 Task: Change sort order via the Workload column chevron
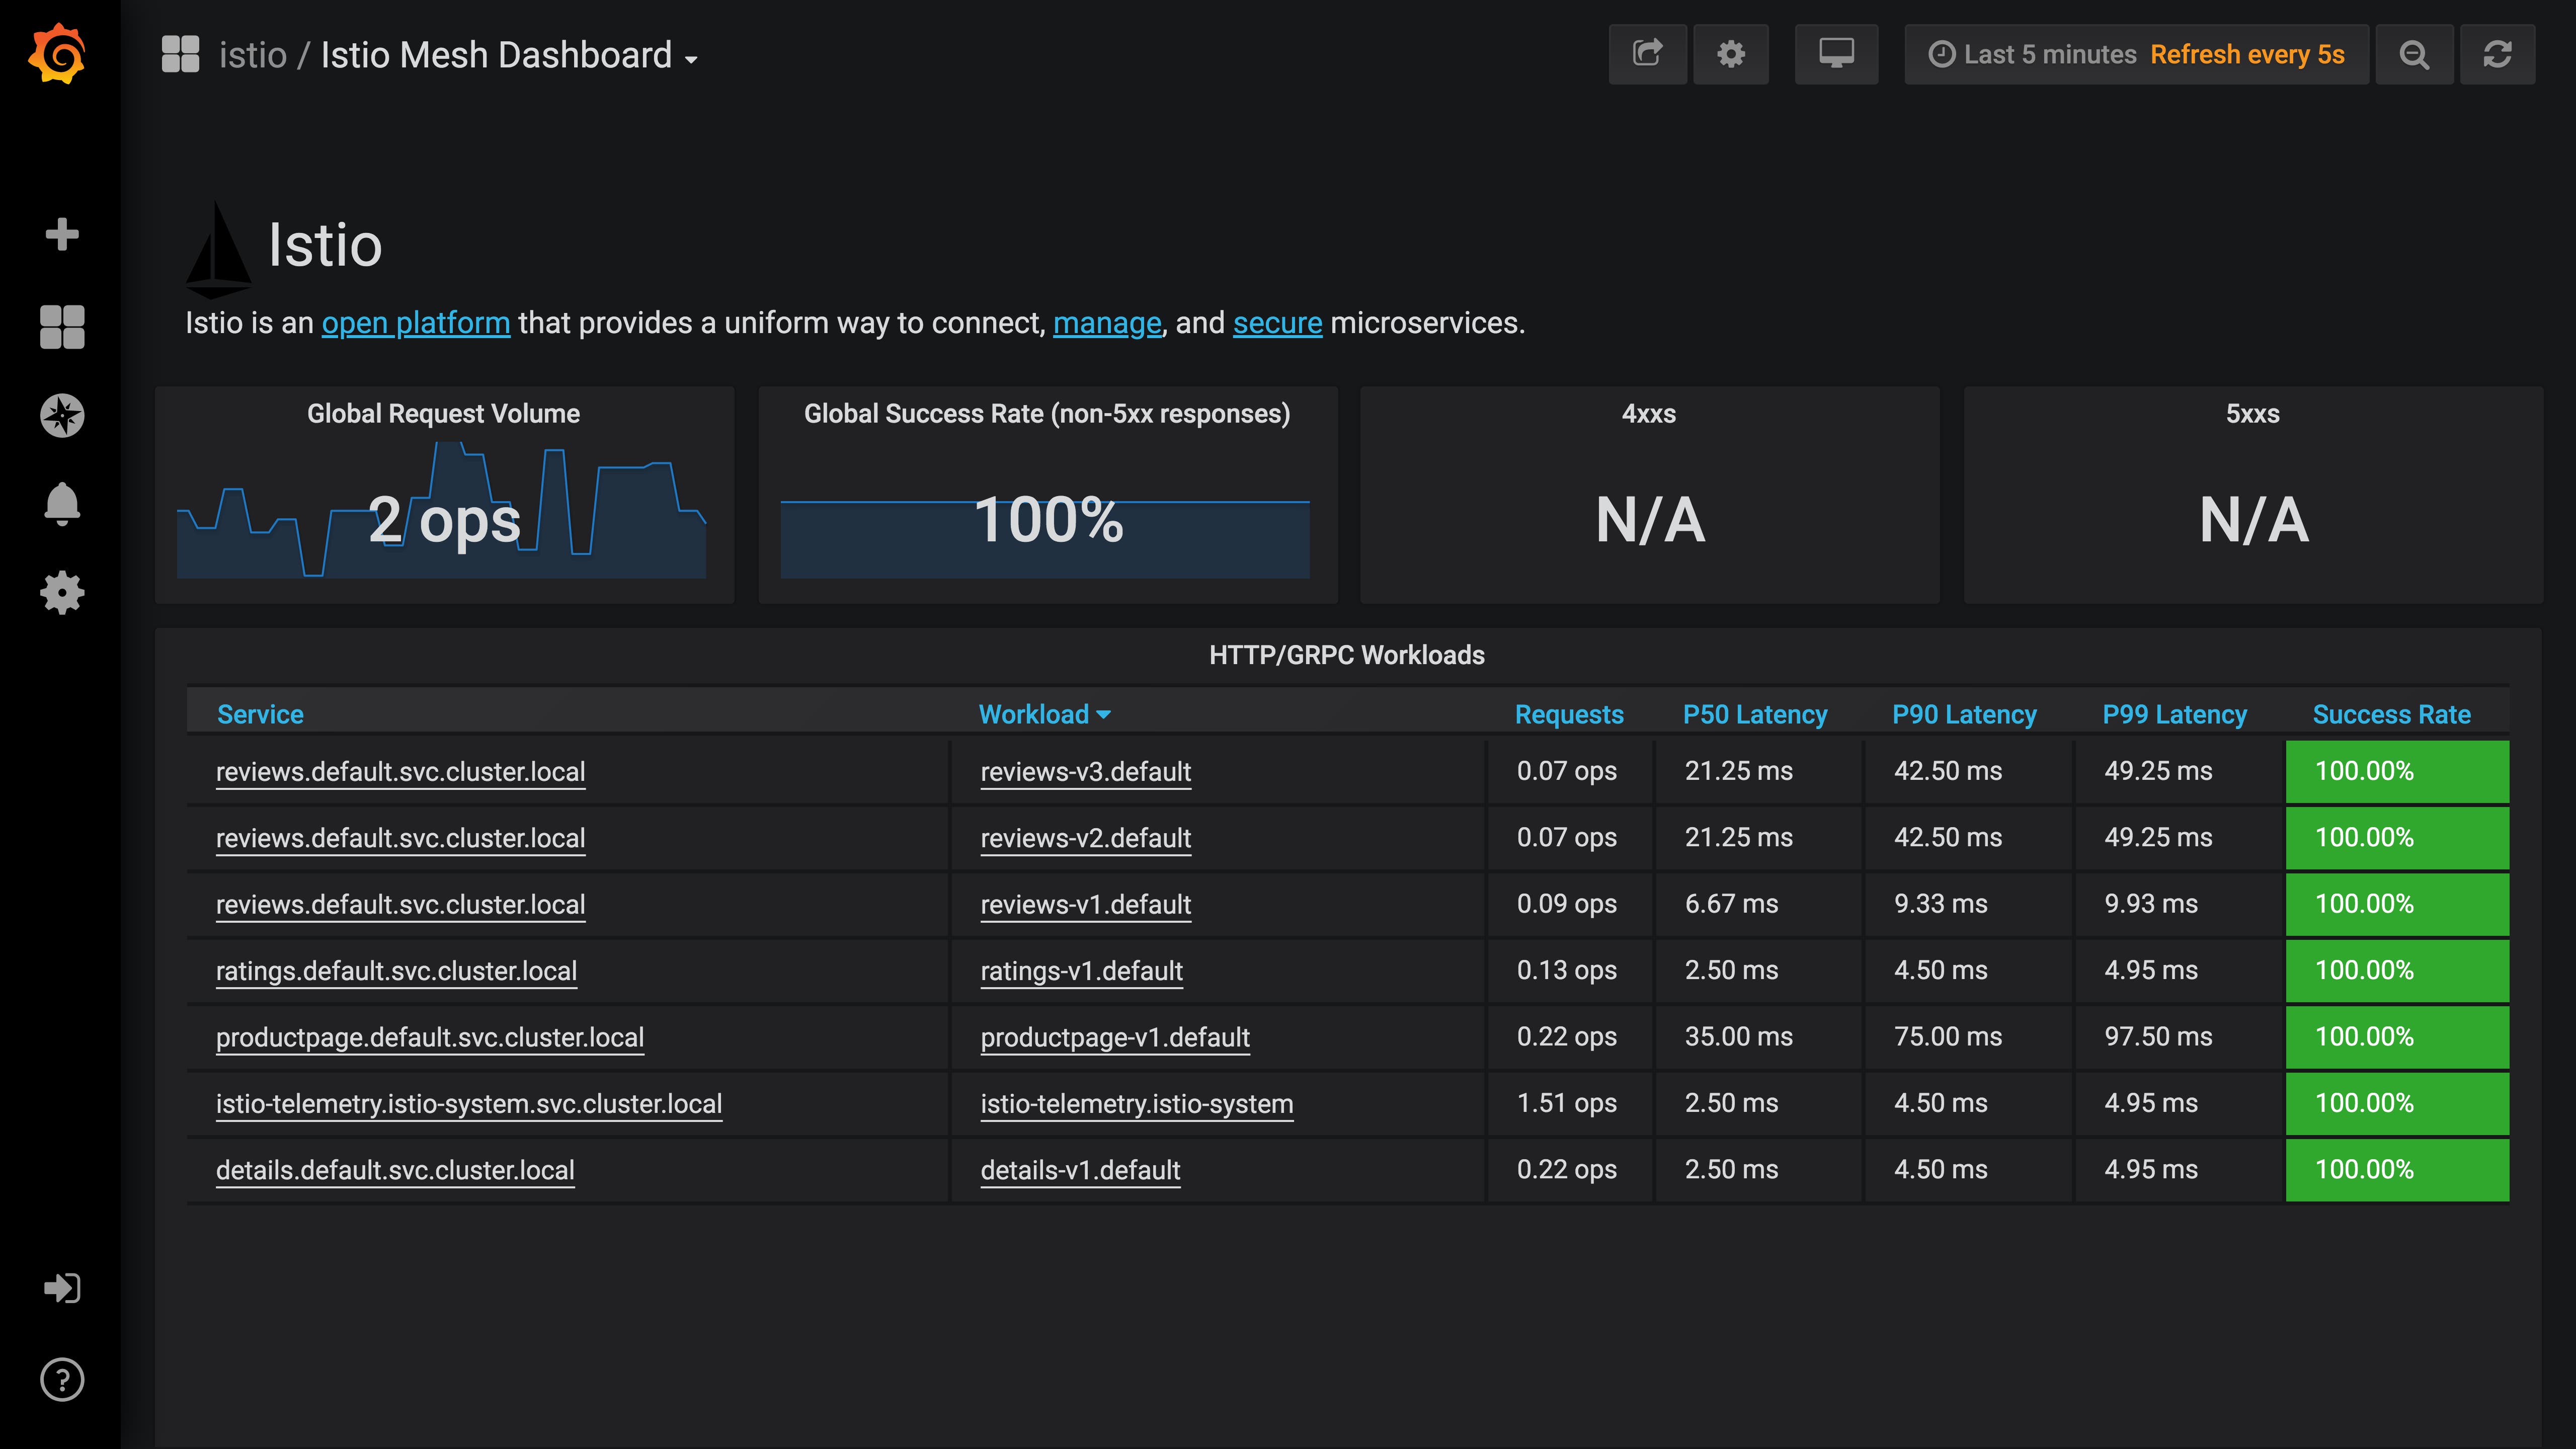click(x=1104, y=715)
